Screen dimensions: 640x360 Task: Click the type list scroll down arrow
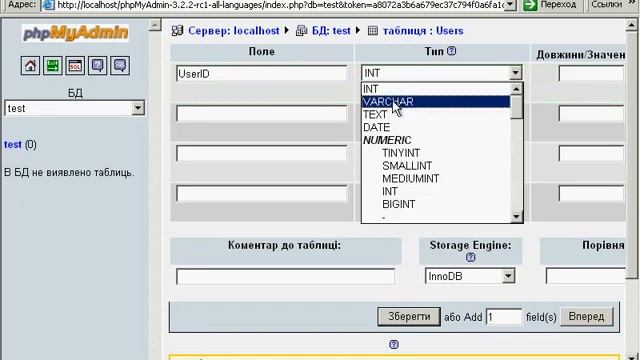516,217
